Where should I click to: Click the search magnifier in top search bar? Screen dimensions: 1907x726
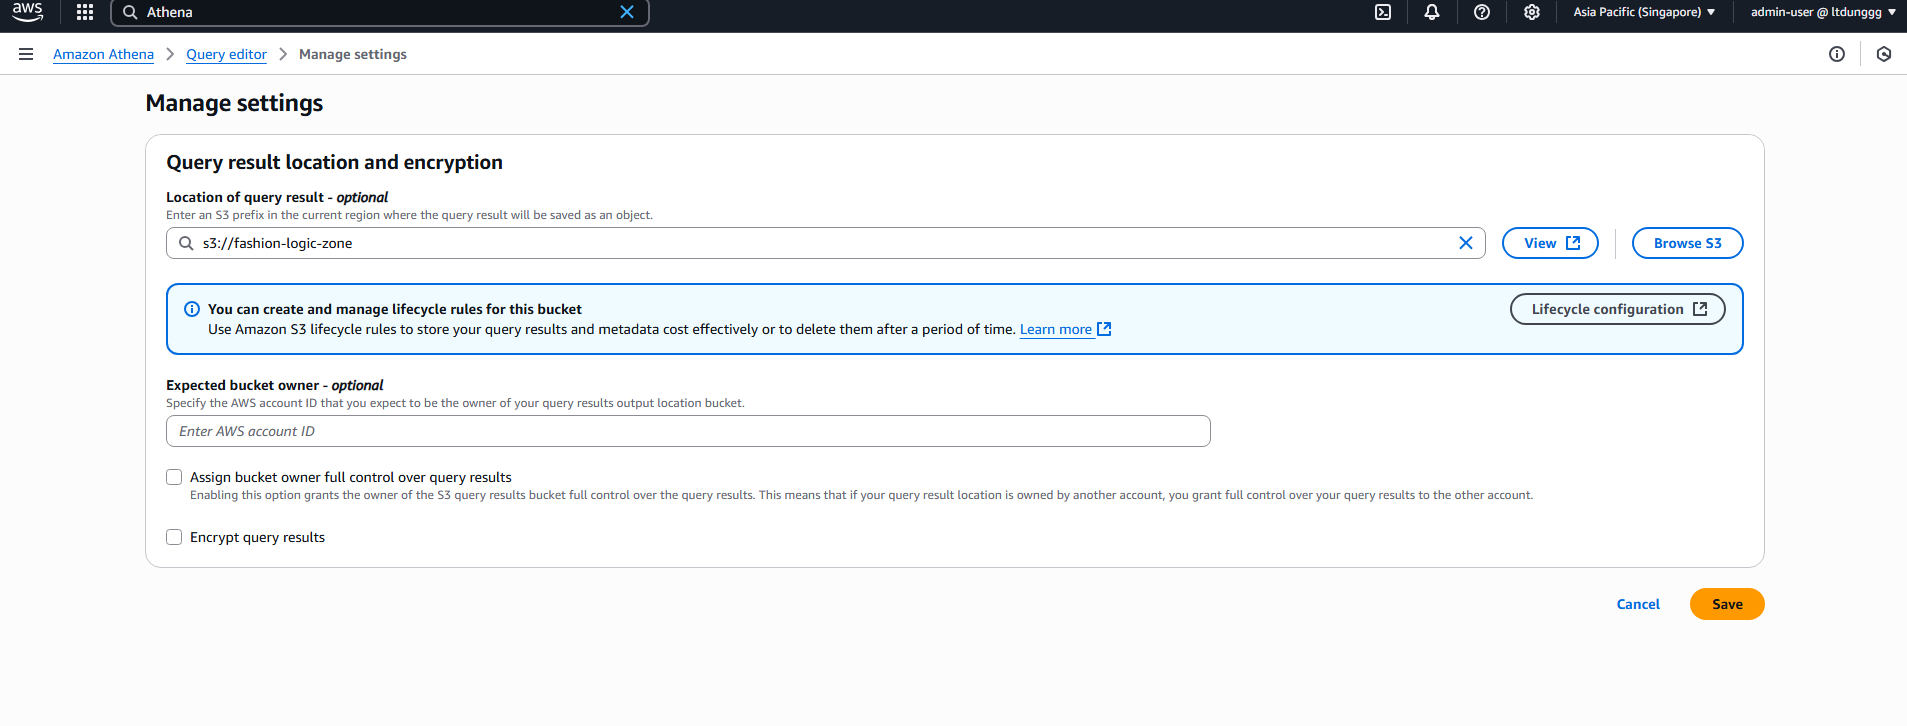[130, 12]
